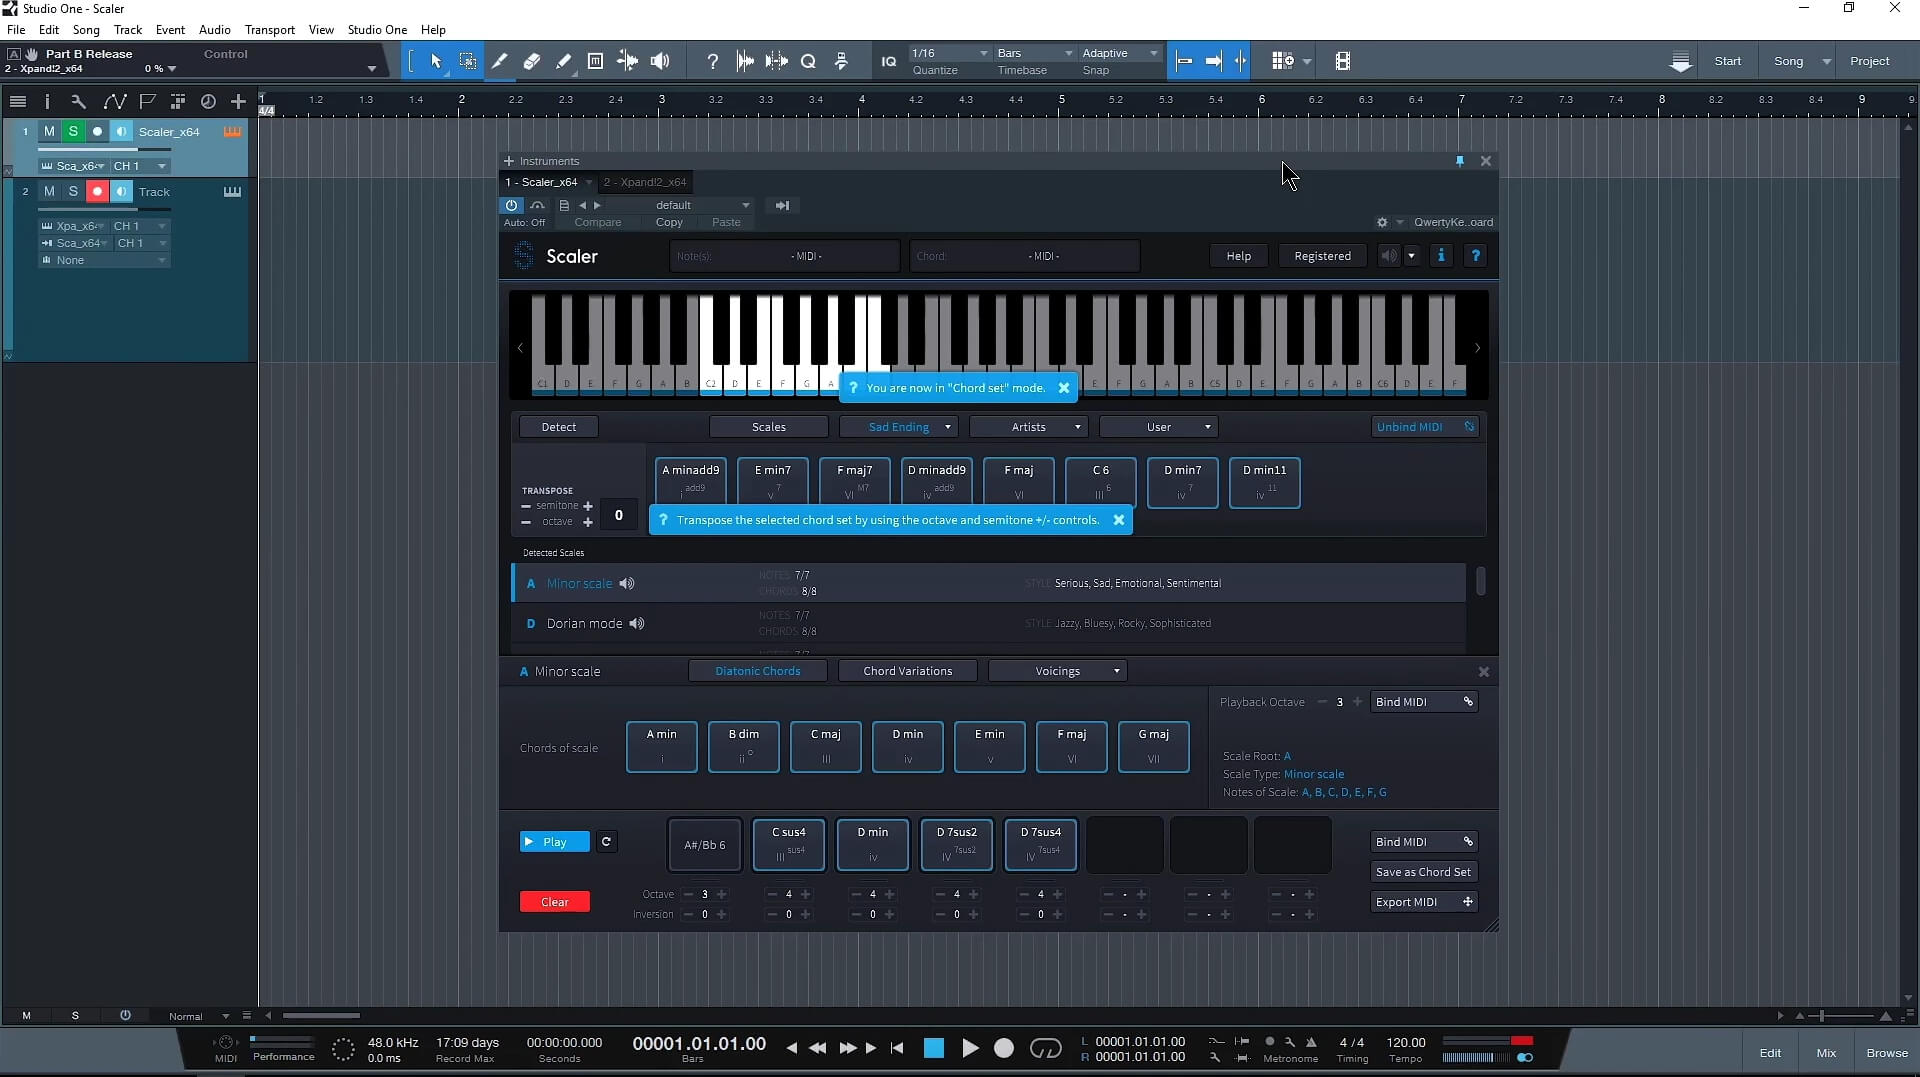
Task: Toggle global Mute M button at bottom left
Action: click(26, 1016)
